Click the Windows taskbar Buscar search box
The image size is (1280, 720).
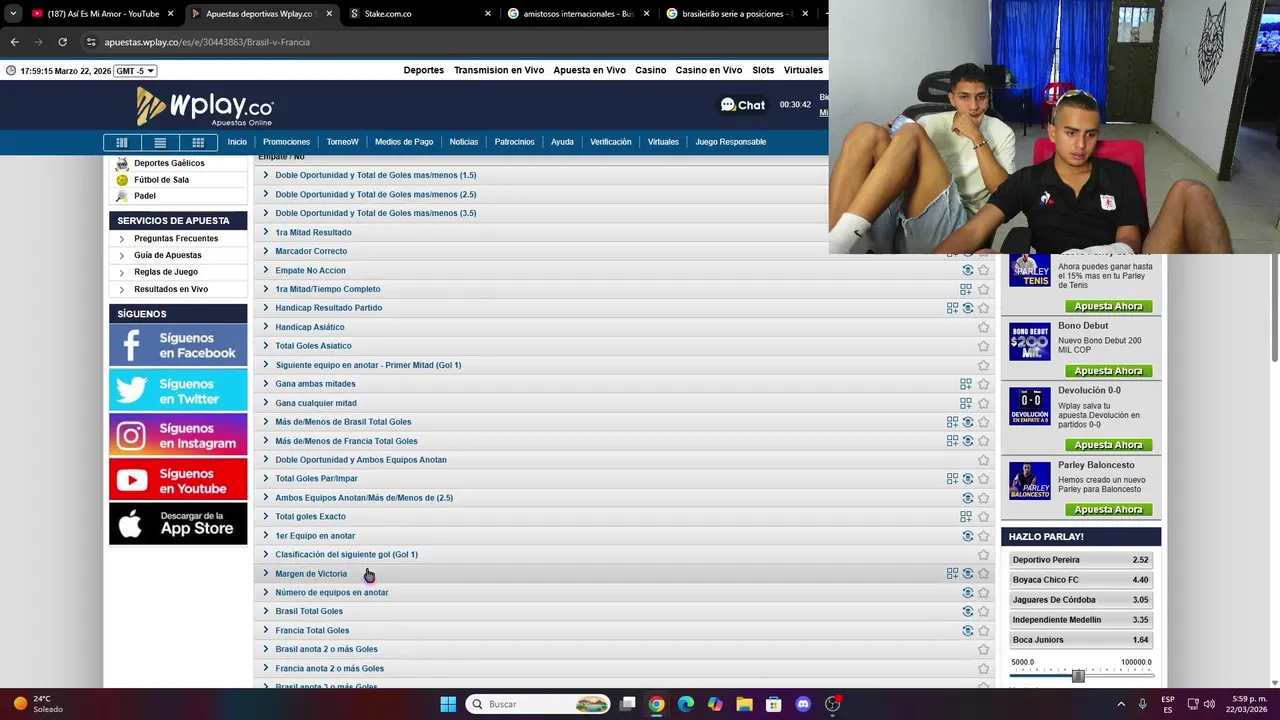[539, 704]
